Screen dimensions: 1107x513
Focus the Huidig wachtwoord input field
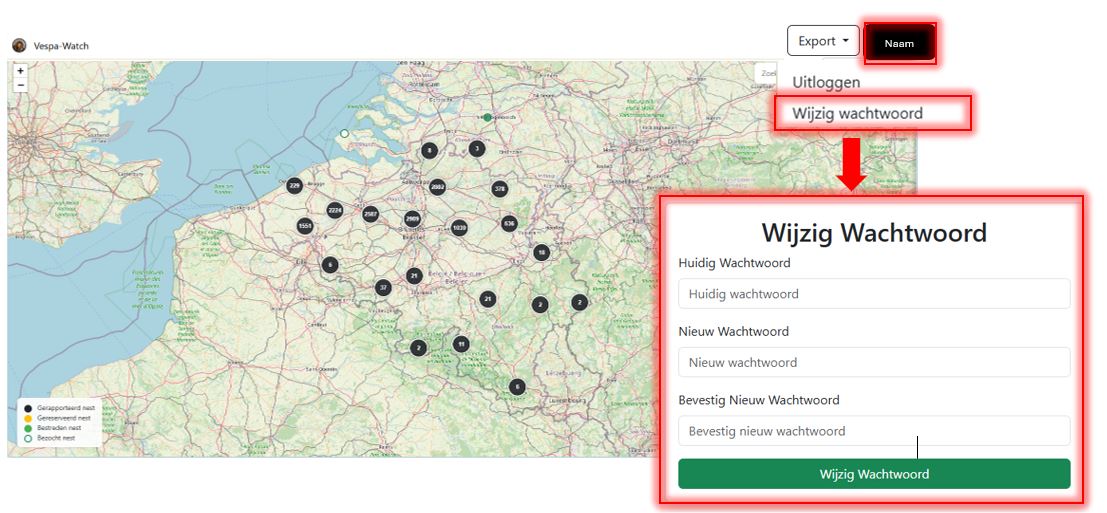tap(873, 294)
